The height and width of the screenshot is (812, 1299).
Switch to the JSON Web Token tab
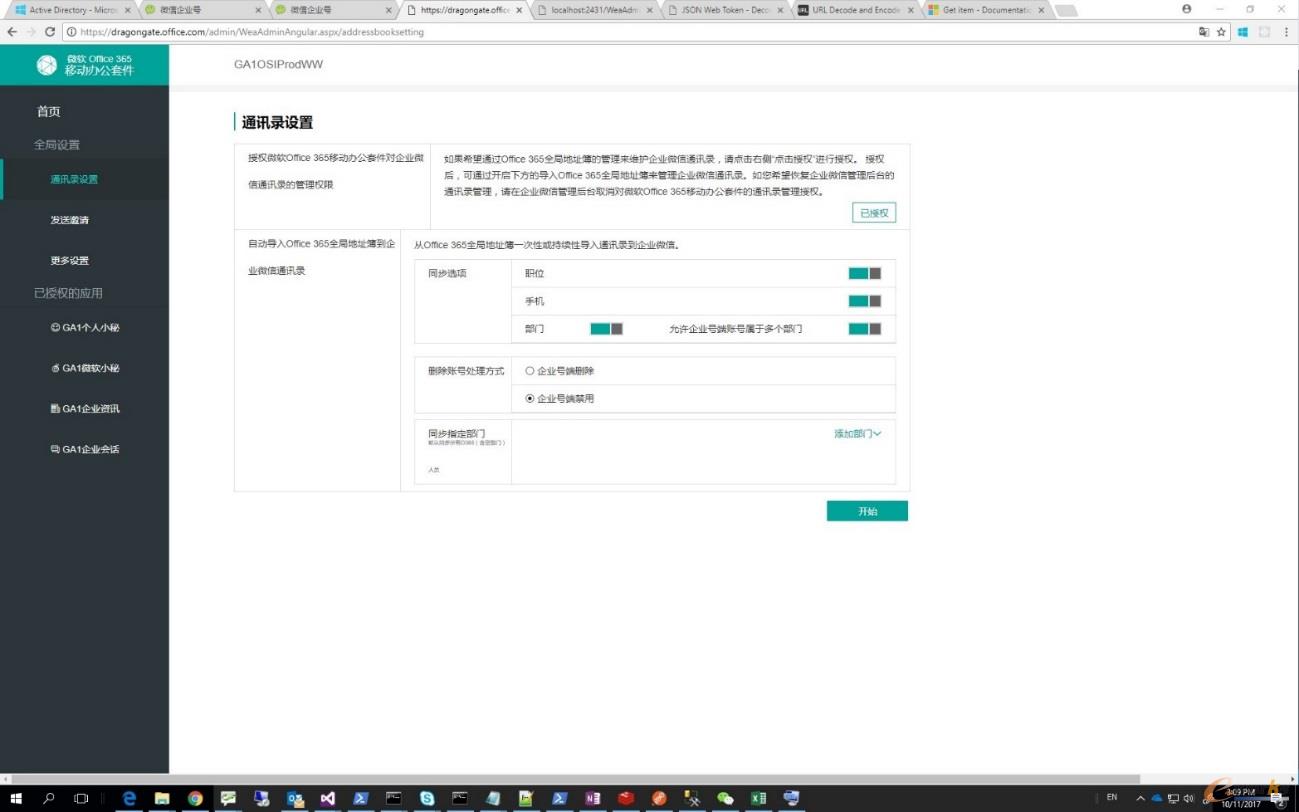point(724,10)
